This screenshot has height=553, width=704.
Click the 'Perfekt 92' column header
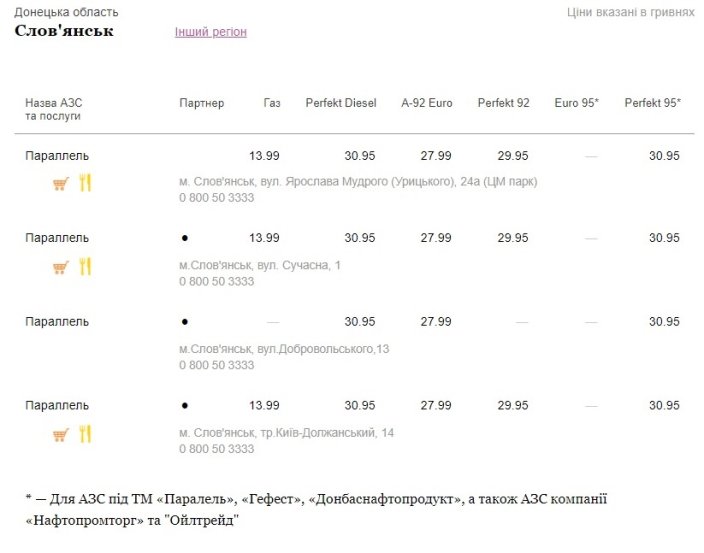(x=503, y=103)
